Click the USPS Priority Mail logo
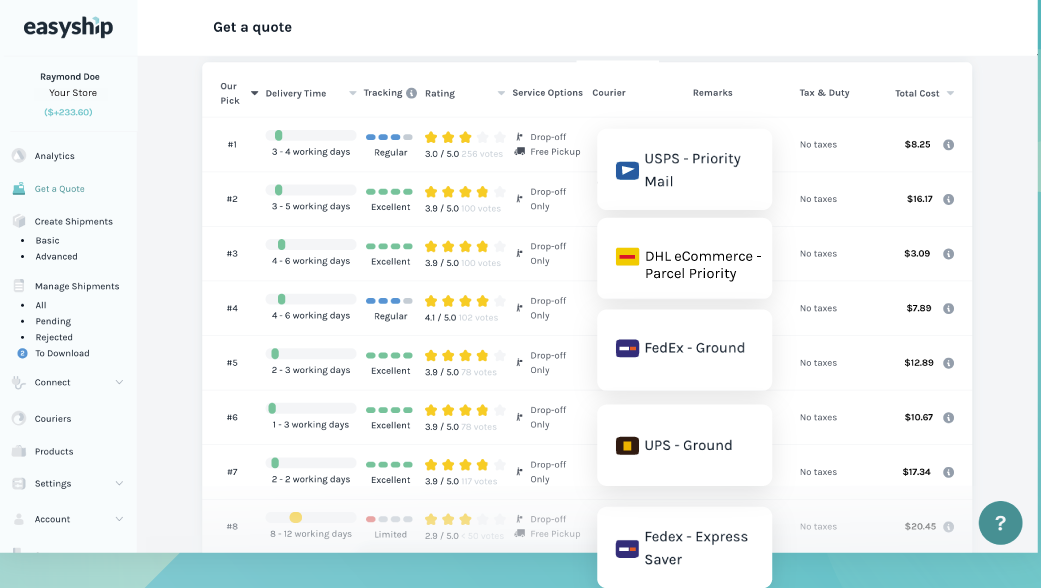Viewport: 1041px width, 588px height. tap(627, 170)
